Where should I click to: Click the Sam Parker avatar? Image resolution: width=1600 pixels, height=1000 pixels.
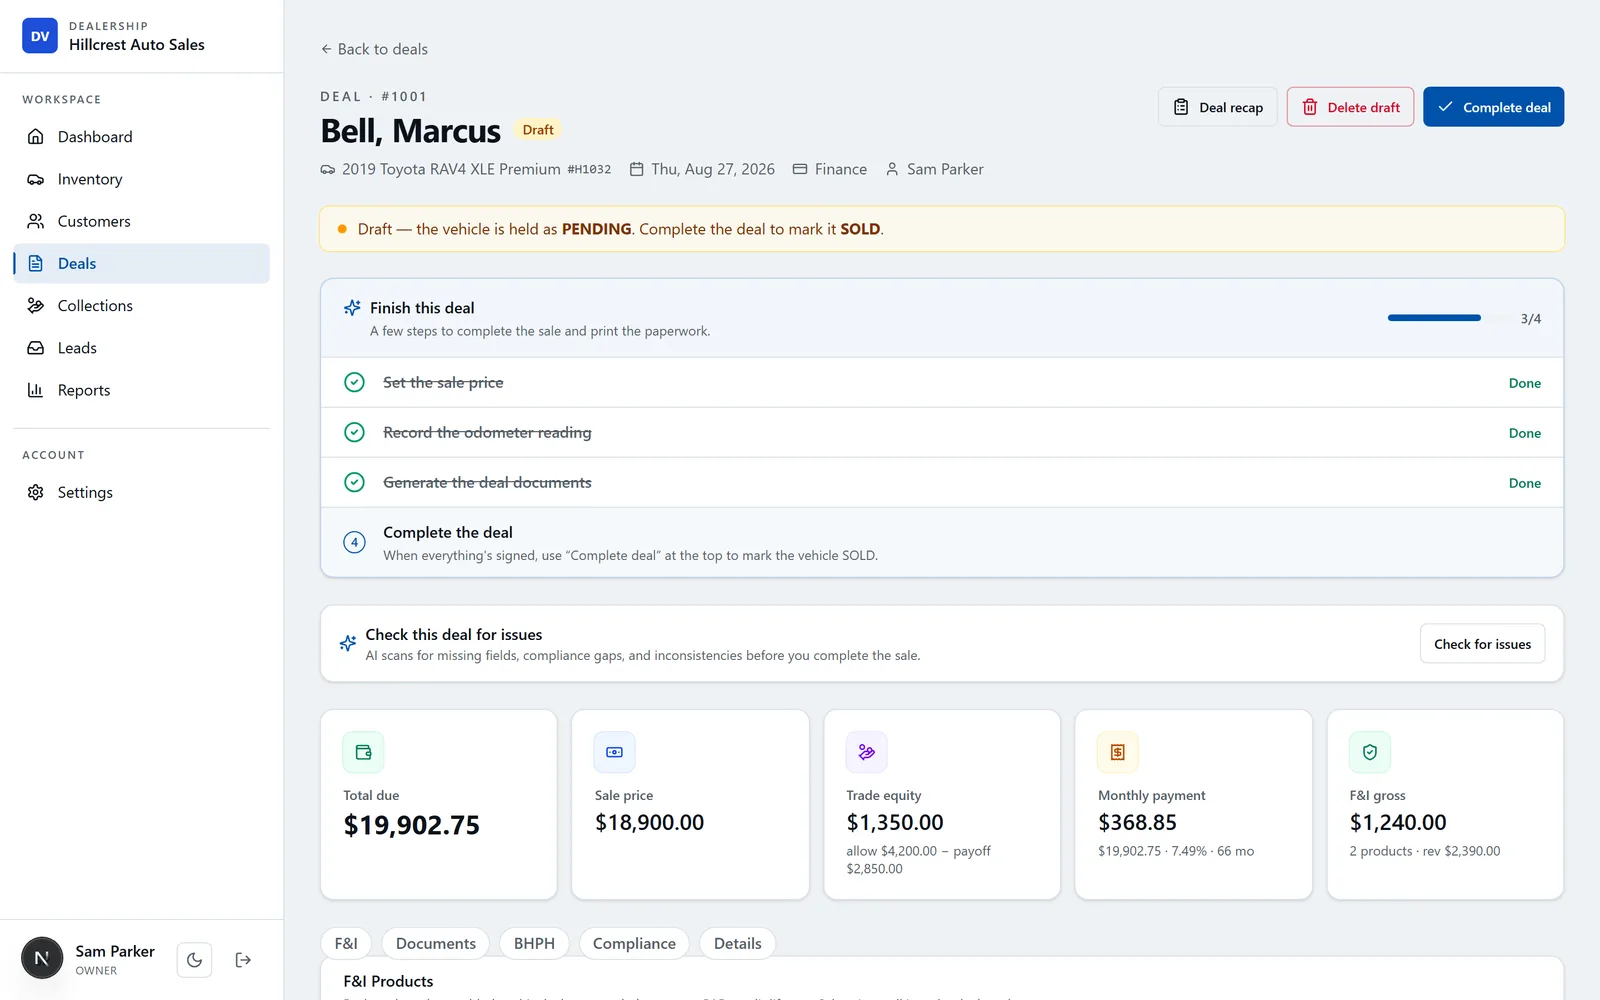(x=42, y=959)
